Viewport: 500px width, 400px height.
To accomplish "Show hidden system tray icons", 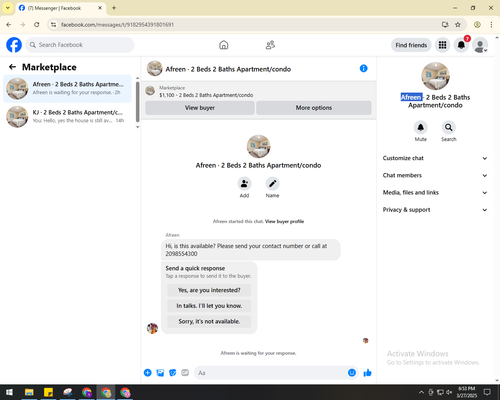I will (x=421, y=392).
